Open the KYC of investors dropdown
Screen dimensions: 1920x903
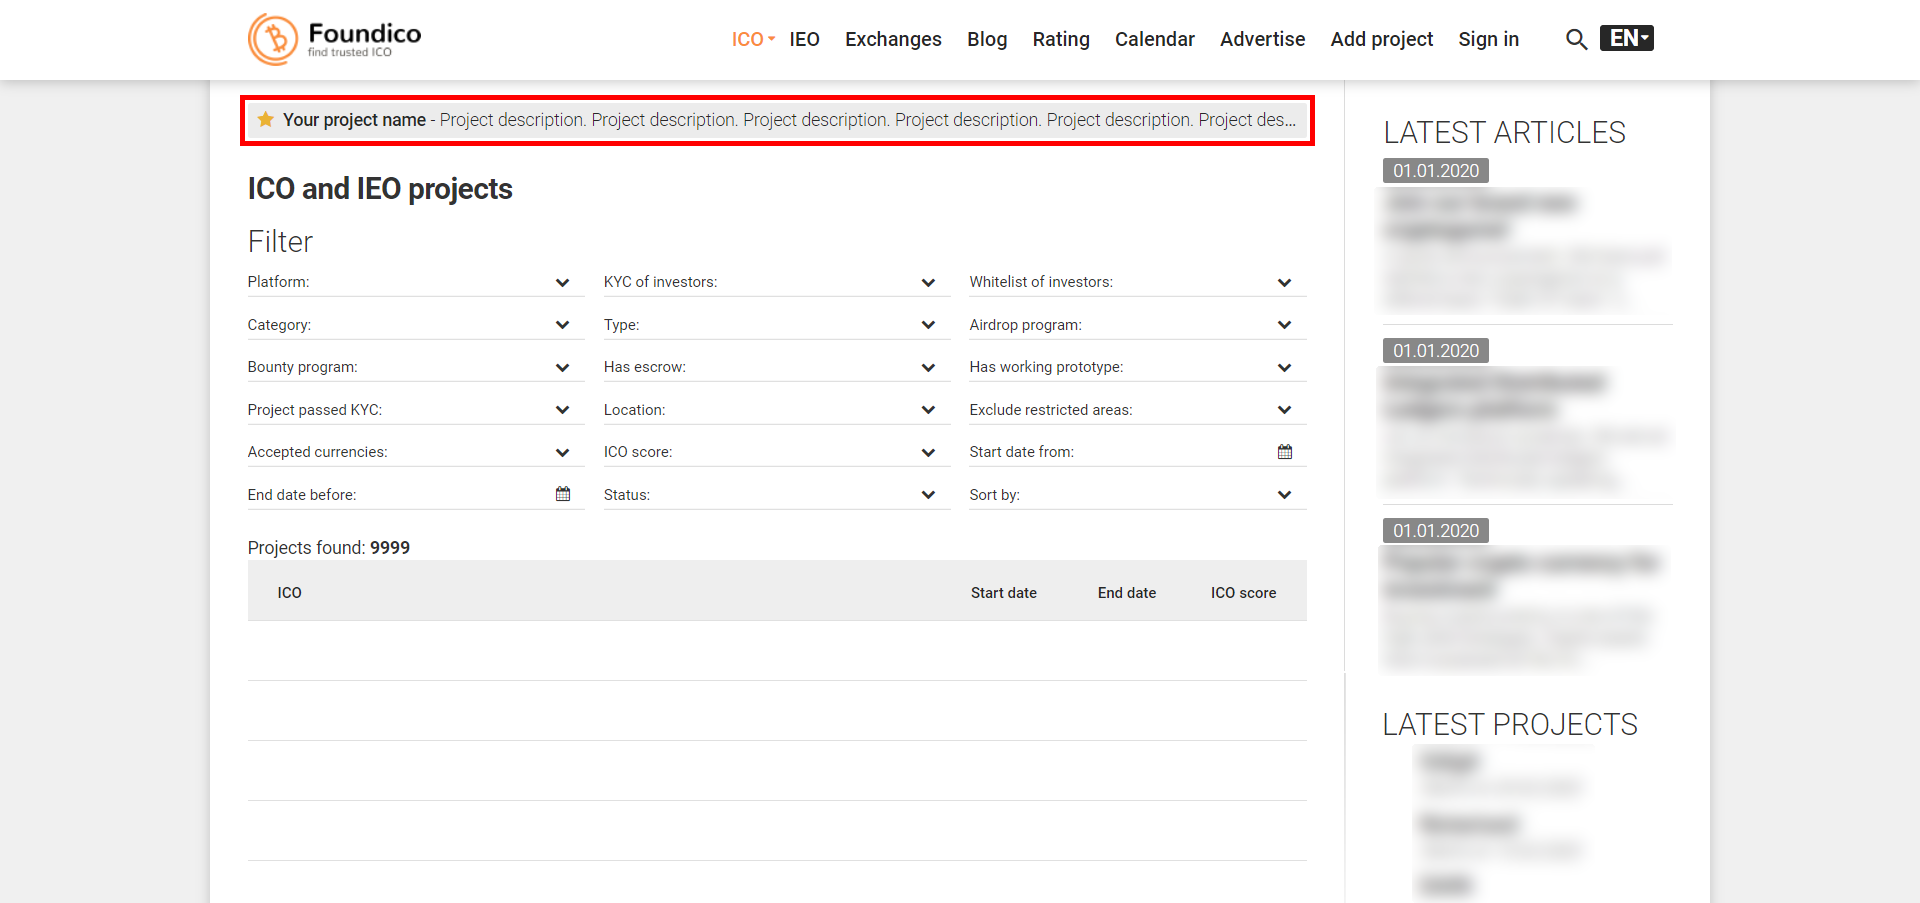click(x=928, y=283)
